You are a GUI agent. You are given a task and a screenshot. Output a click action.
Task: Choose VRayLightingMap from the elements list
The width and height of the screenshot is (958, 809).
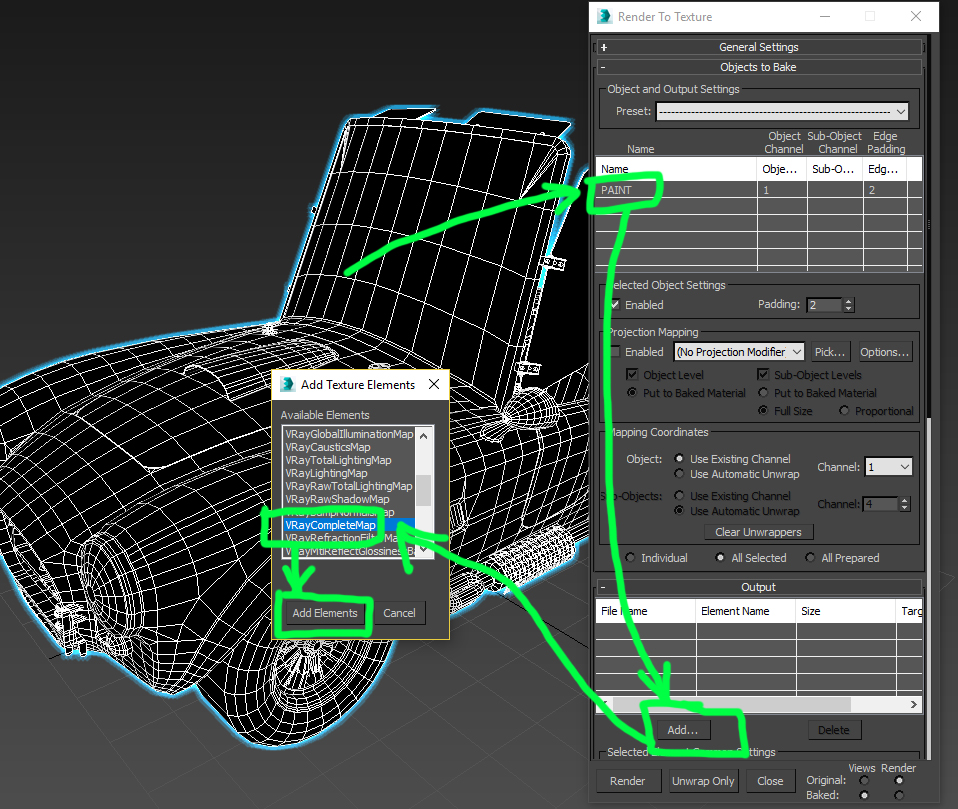tap(326, 473)
